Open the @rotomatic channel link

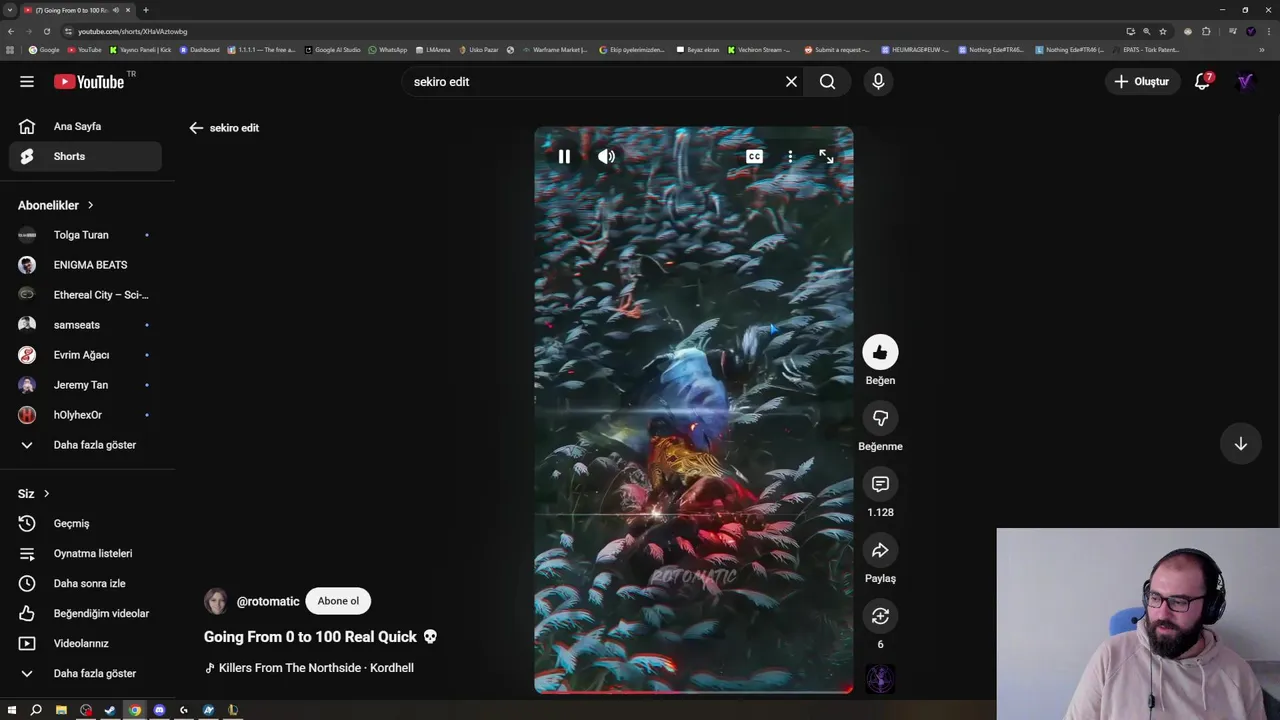click(x=268, y=602)
